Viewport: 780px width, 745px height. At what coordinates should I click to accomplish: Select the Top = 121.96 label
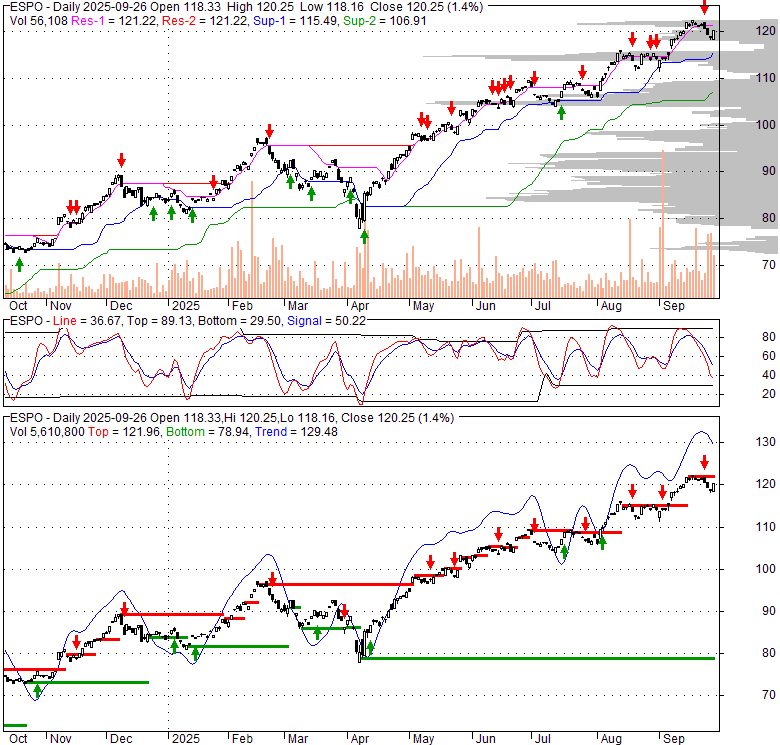[x=124, y=432]
